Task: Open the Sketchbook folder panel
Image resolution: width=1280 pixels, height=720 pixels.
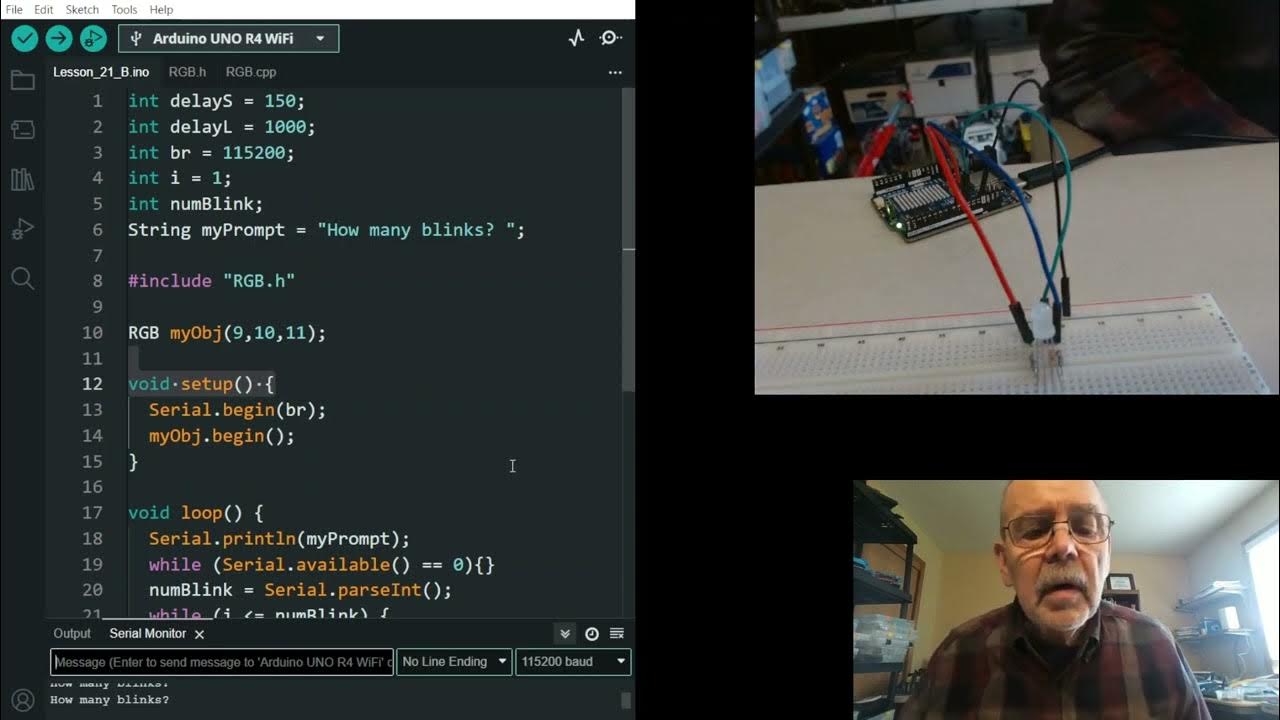Action: pyautogui.click(x=22, y=80)
